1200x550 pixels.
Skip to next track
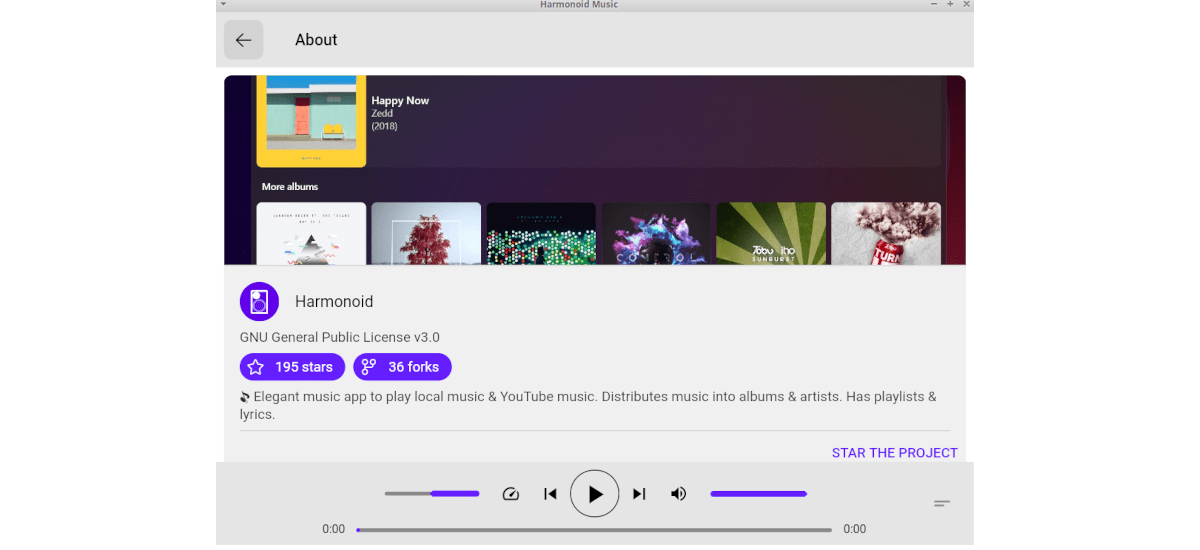click(x=639, y=494)
